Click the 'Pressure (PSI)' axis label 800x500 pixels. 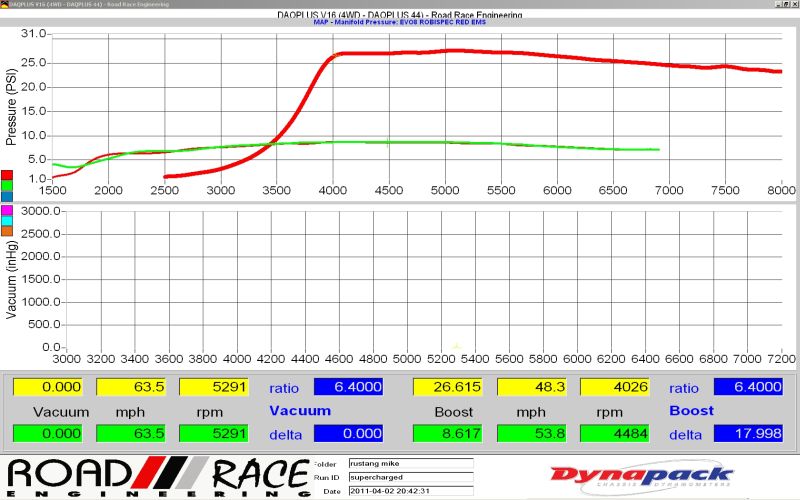[x=11, y=107]
